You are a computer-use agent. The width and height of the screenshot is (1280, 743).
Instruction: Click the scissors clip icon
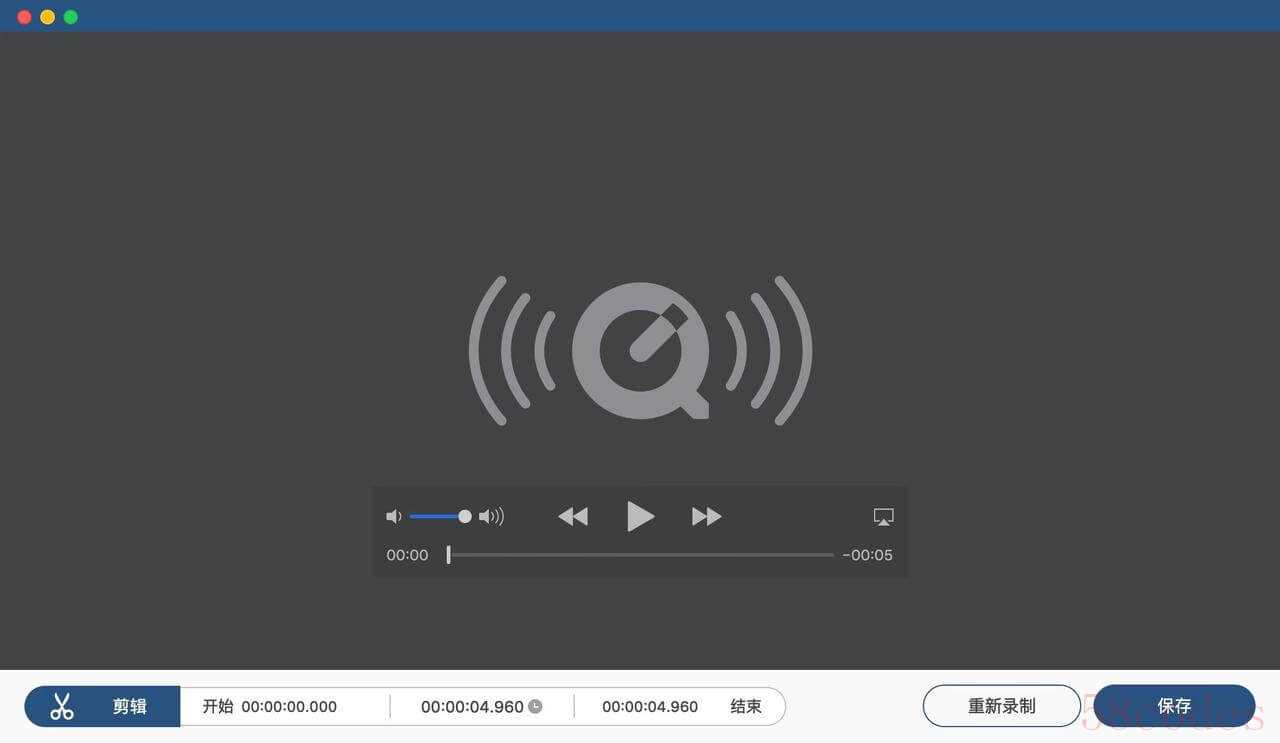click(x=62, y=706)
